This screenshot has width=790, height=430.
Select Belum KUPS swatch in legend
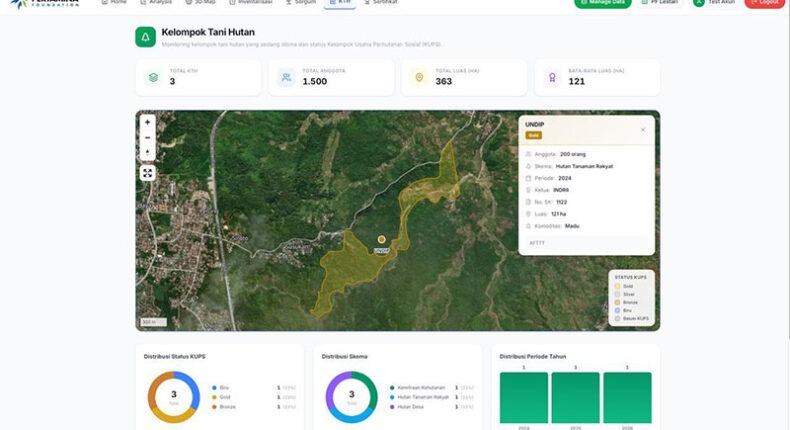(618, 319)
